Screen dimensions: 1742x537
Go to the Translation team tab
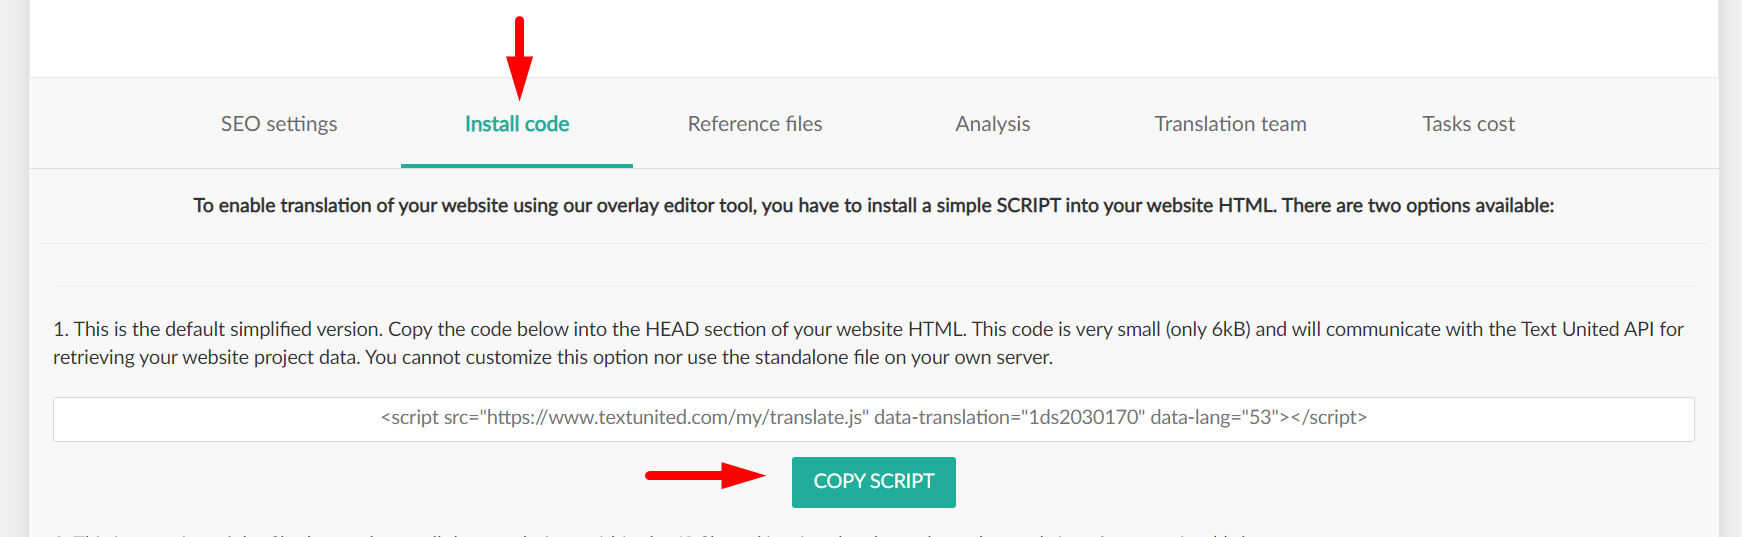(x=1230, y=124)
